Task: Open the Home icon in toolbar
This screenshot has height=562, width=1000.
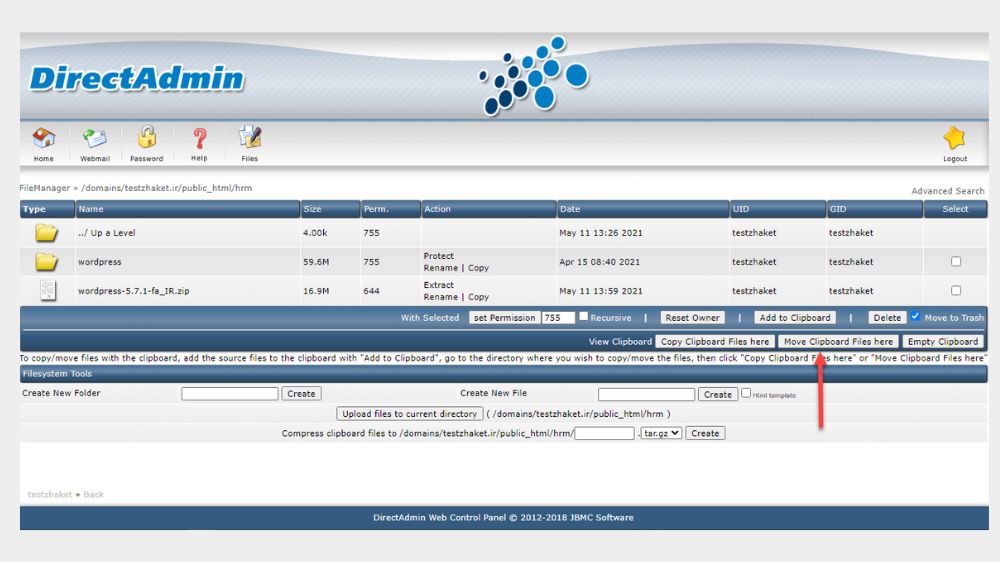Action: click(44, 138)
